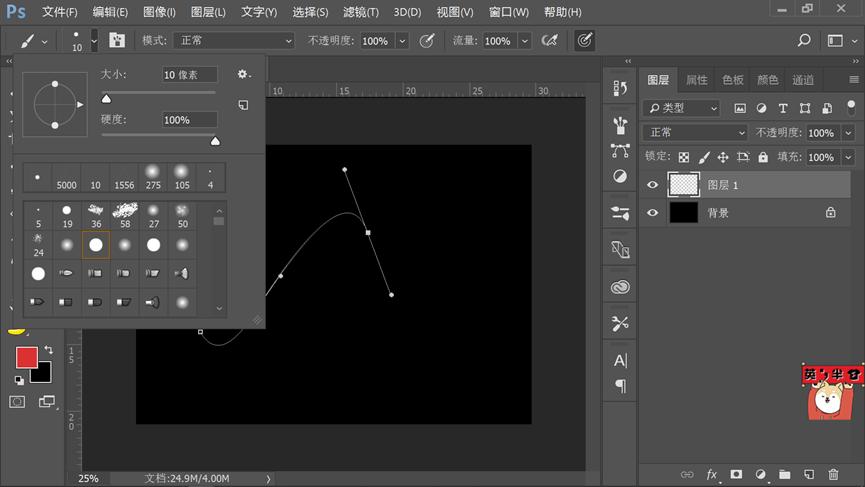Image resolution: width=865 pixels, height=487 pixels.
Task: Toggle pressure for opacity icon
Action: [427, 40]
